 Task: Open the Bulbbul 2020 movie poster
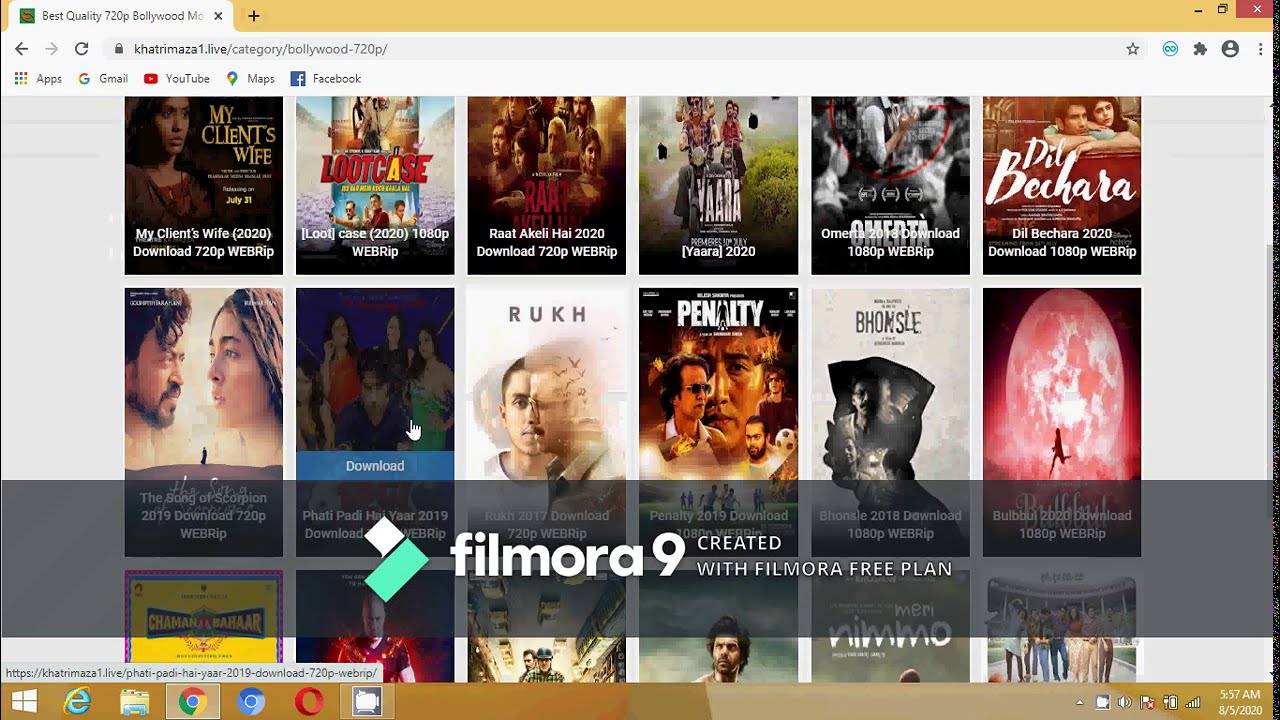pos(1062,422)
